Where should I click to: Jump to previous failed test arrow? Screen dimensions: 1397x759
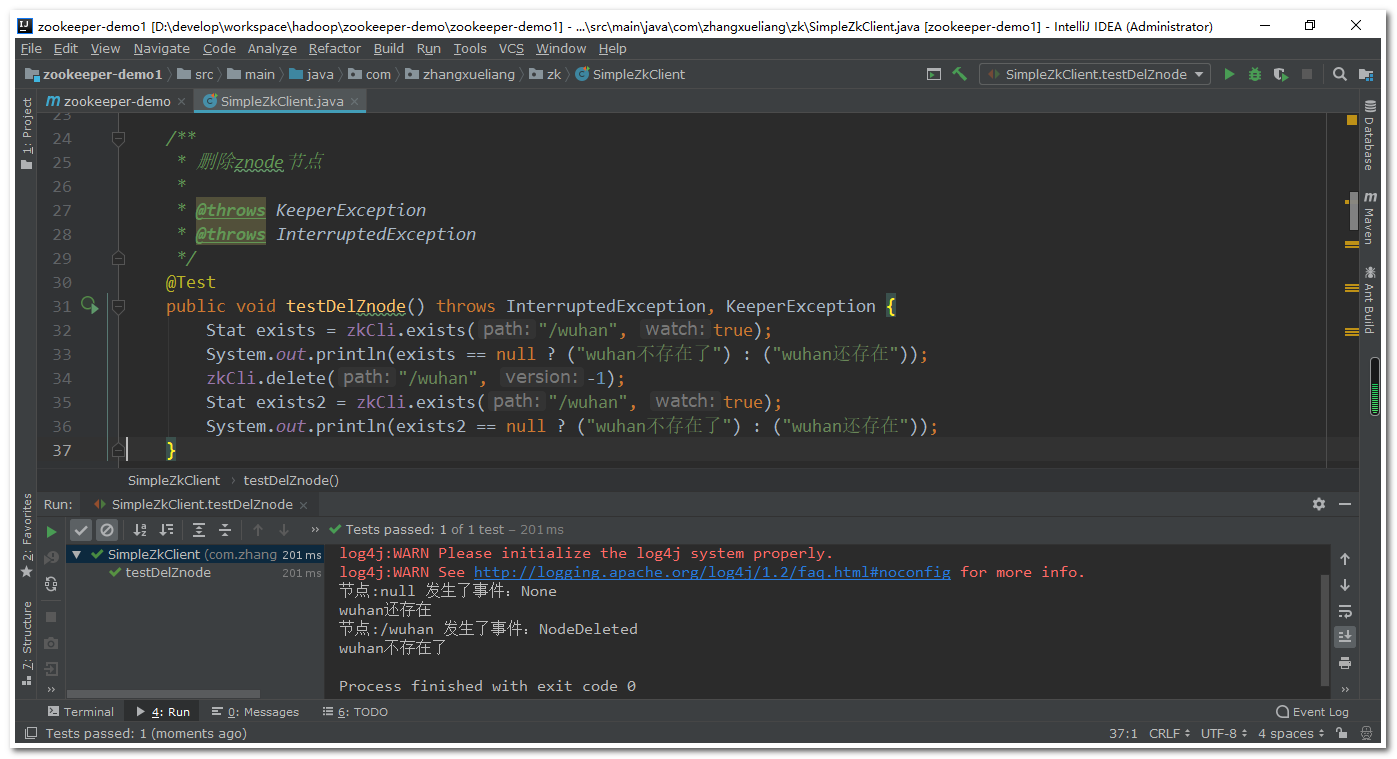(x=258, y=530)
